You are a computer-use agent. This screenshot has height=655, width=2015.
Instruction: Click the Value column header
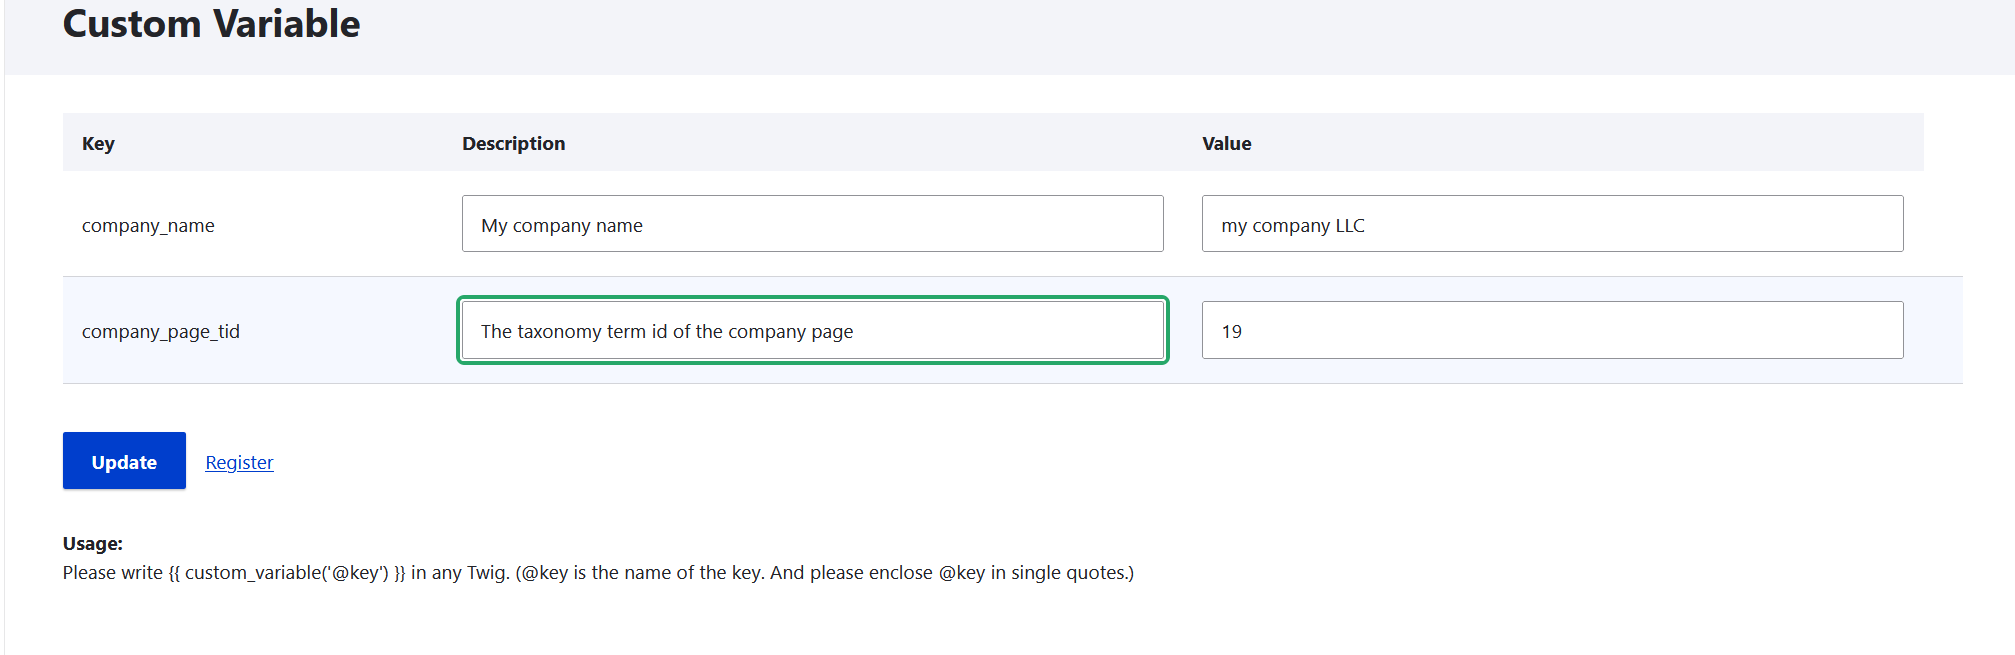(1226, 143)
